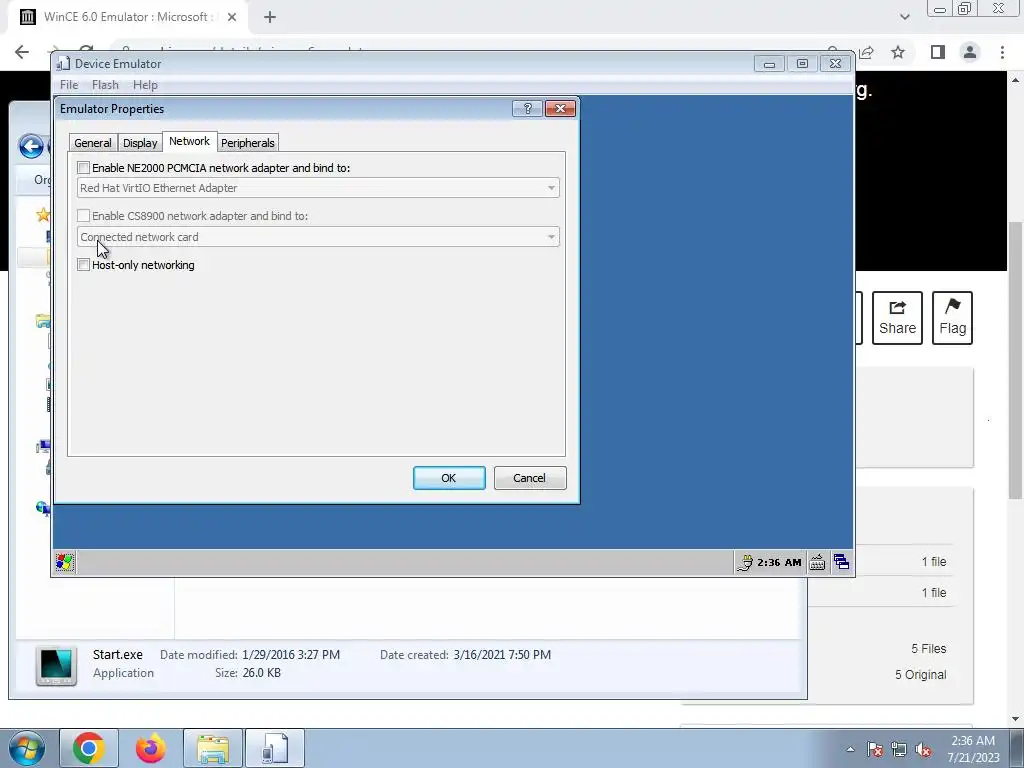Open the Connected network card dropdown
The height and width of the screenshot is (768, 1024).
318,237
